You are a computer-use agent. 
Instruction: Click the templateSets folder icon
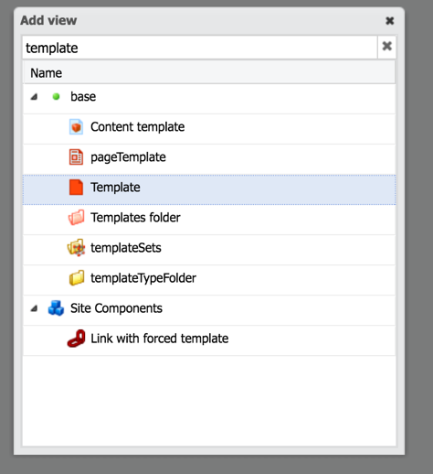pyautogui.click(x=76, y=248)
